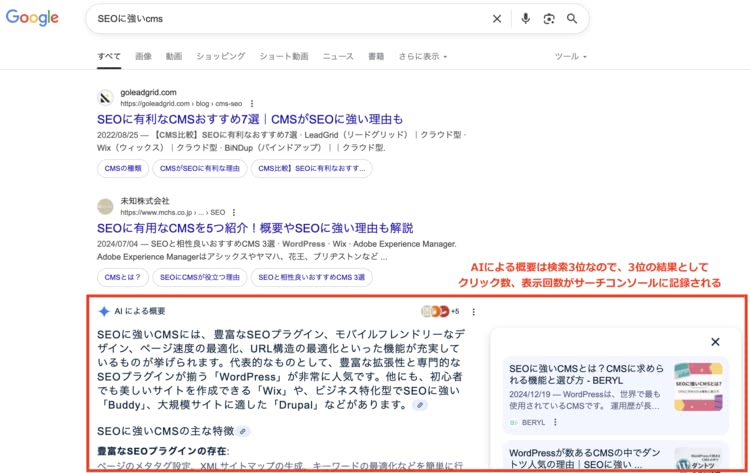Click the magnifier search icon
The width and height of the screenshot is (750, 473).
click(x=572, y=19)
